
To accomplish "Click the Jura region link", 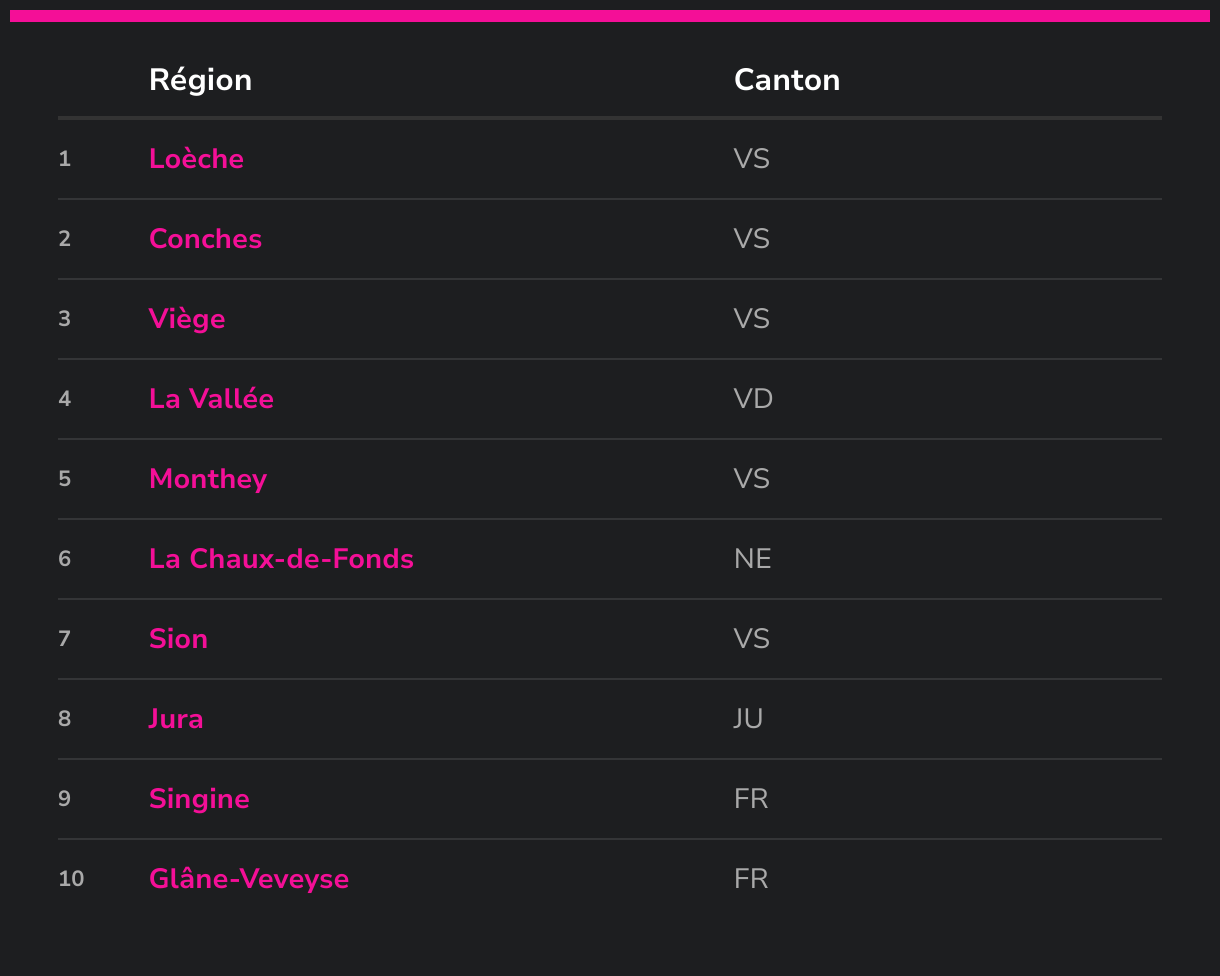I will point(176,719).
